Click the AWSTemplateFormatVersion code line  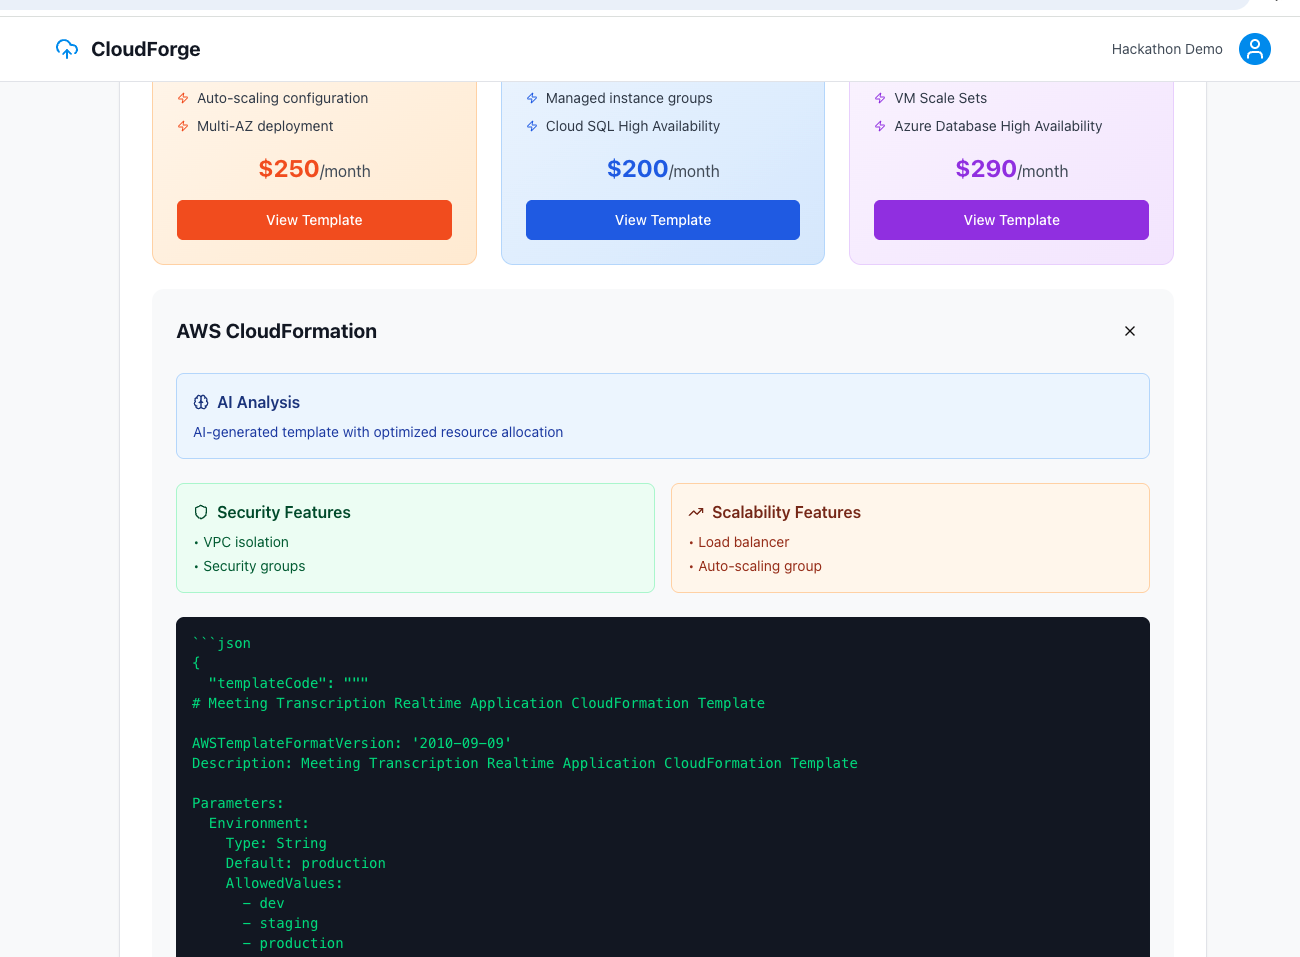pyautogui.click(x=352, y=743)
